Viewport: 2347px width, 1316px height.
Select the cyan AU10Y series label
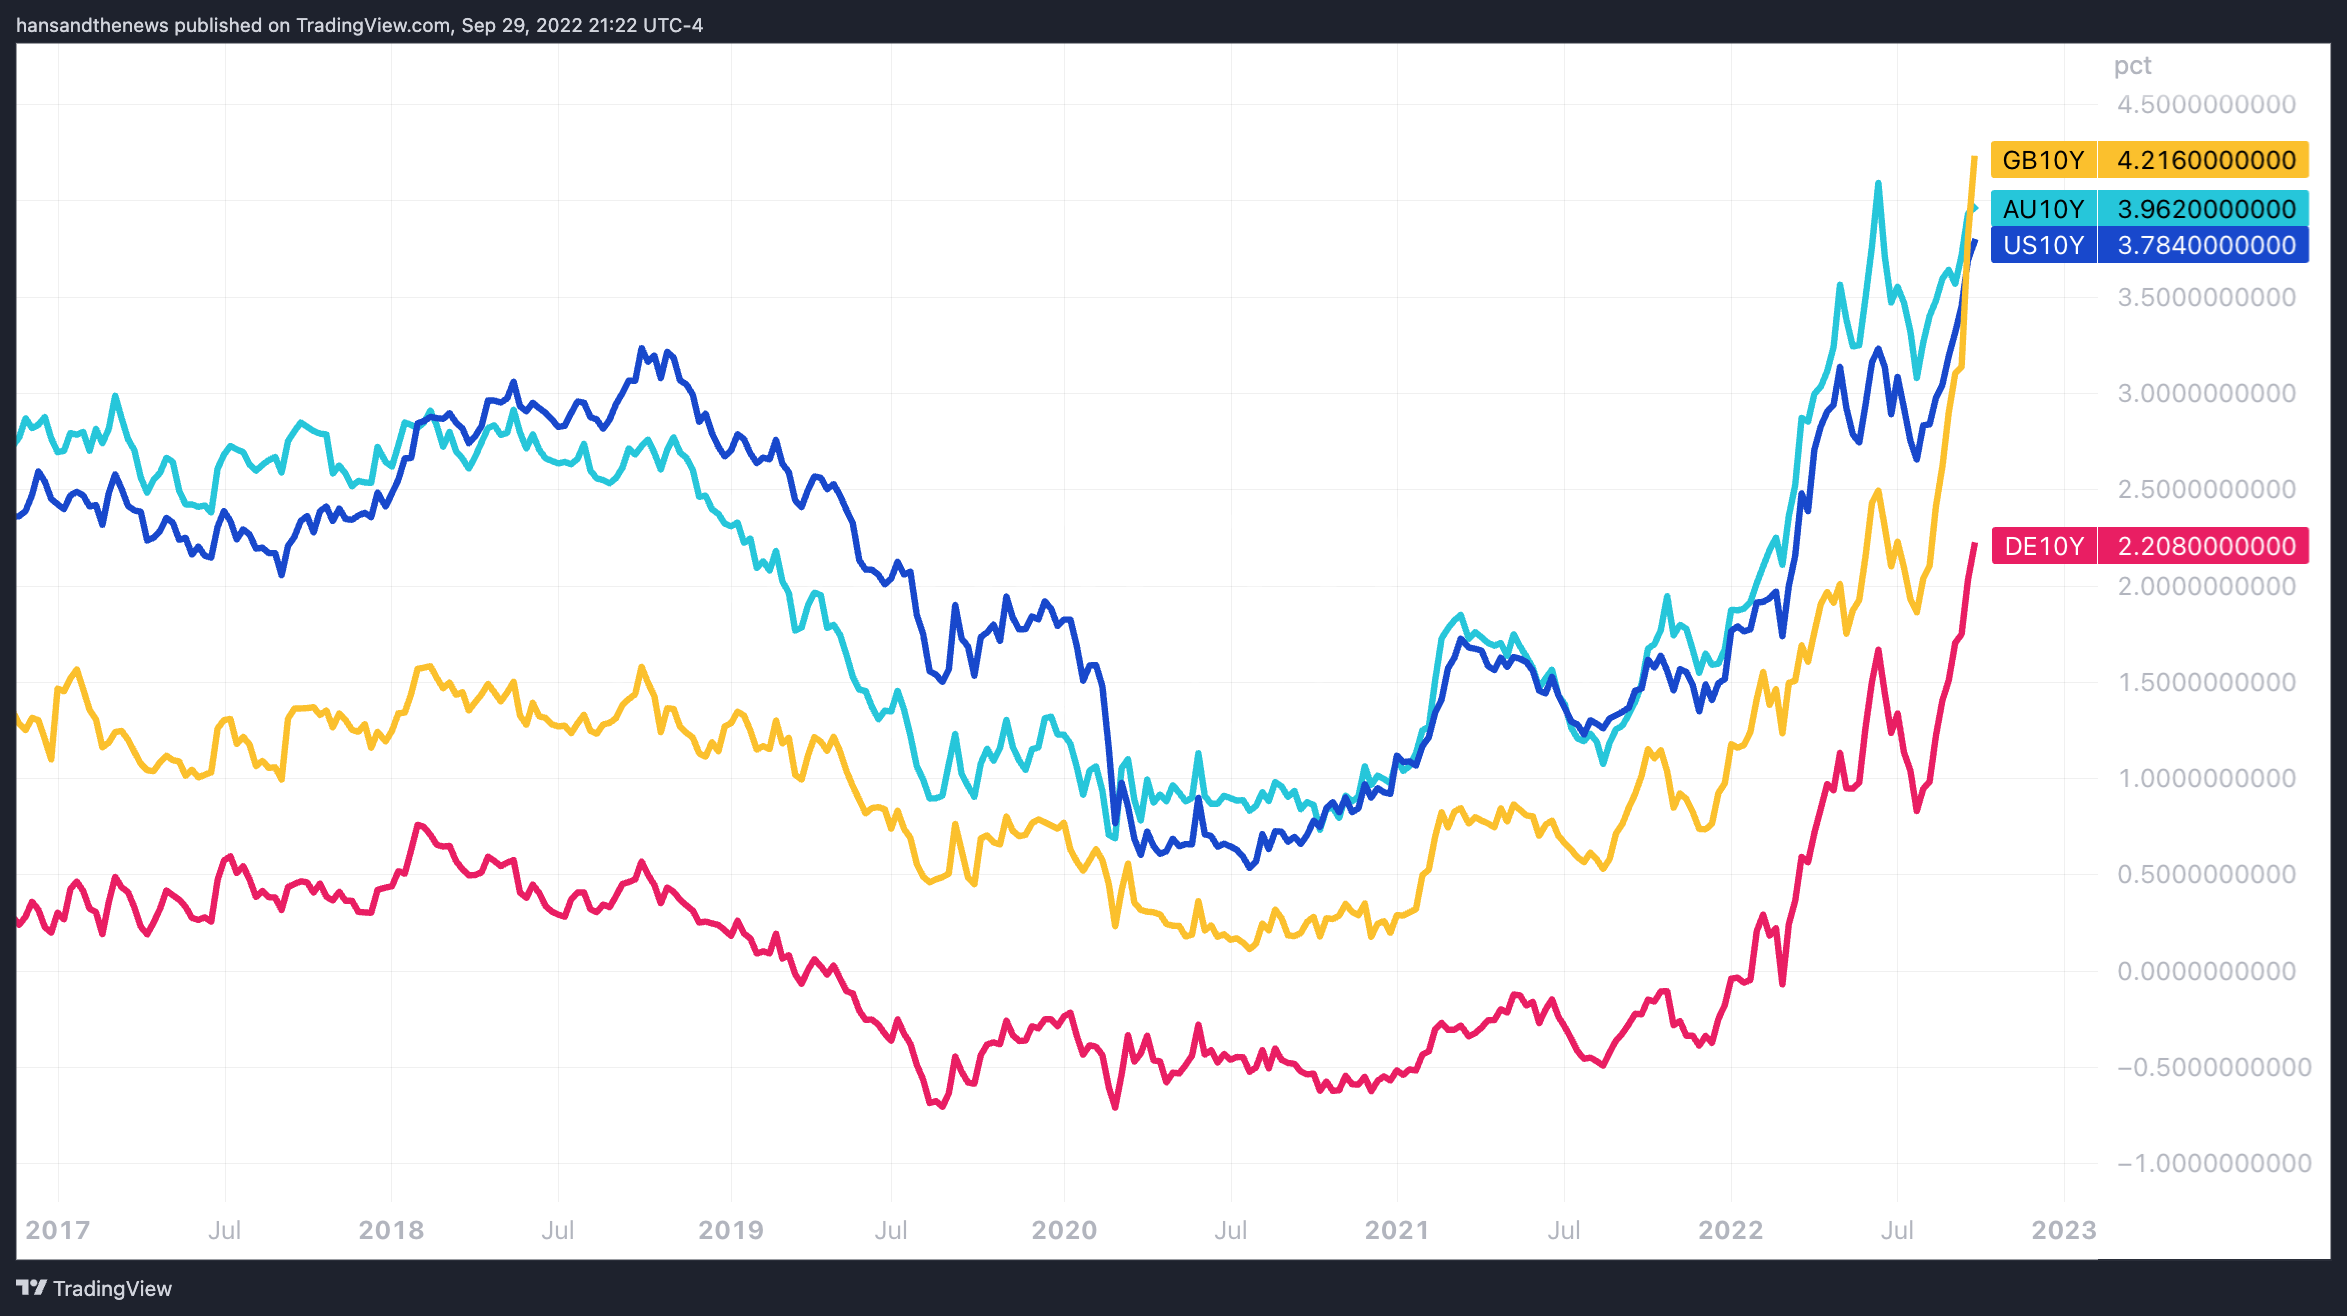coord(2043,209)
